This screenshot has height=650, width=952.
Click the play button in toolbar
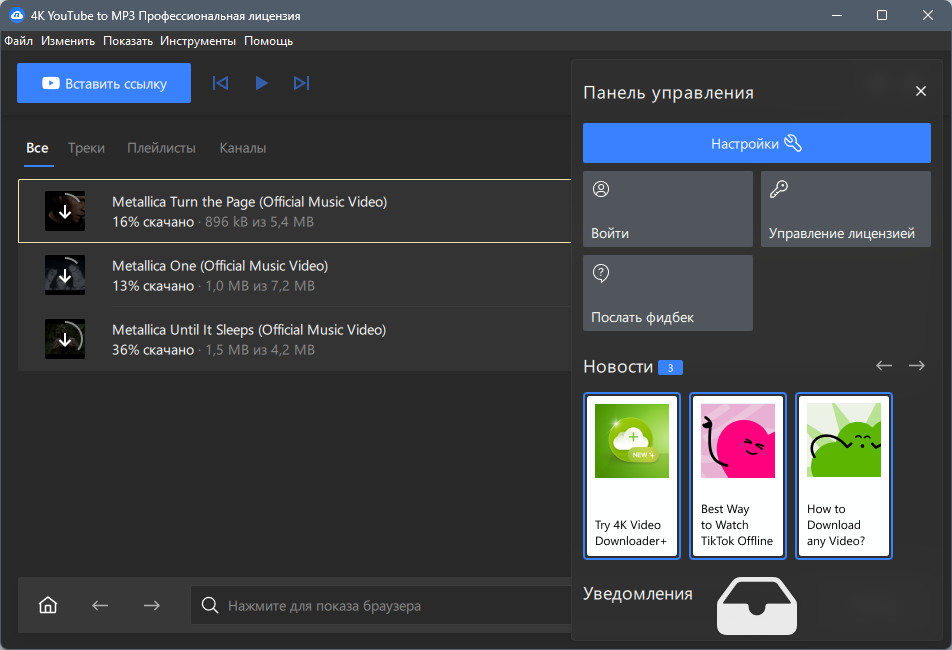pos(262,83)
